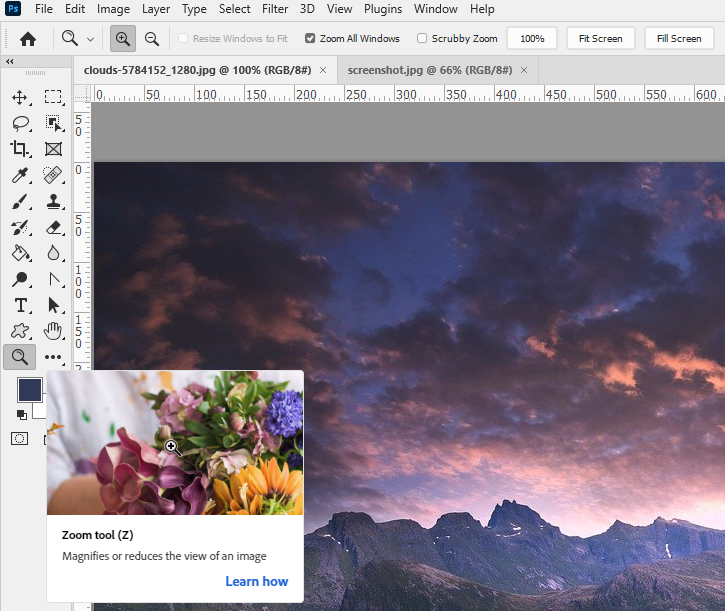The height and width of the screenshot is (611, 725).
Task: Select the Spot Healing Brush tool
Action: [53, 175]
